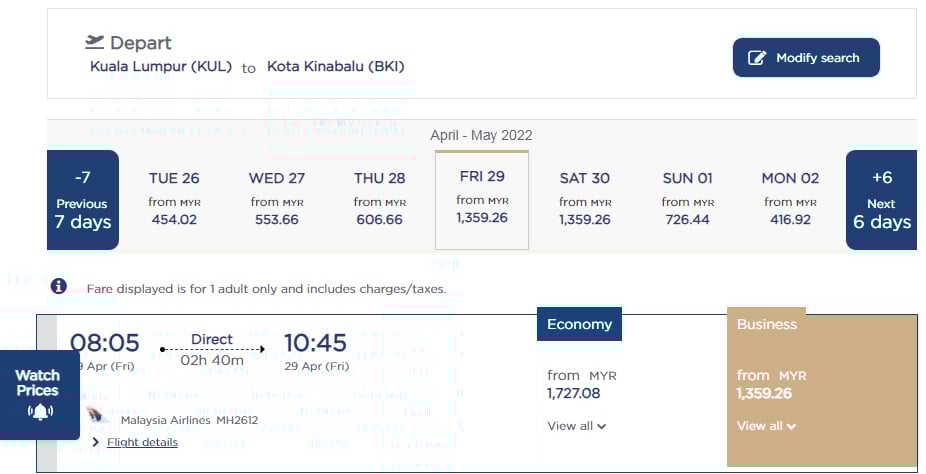Viewport: 926px width, 474px height.
Task: Select the Economy fare header
Action: click(579, 324)
